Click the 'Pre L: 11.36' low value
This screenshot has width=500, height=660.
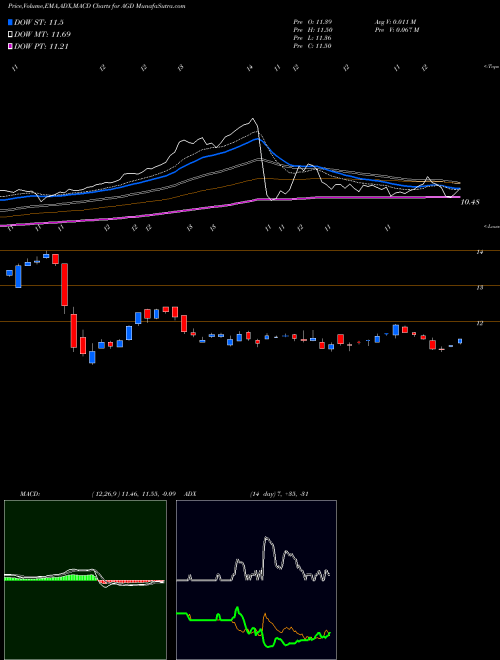(313, 38)
